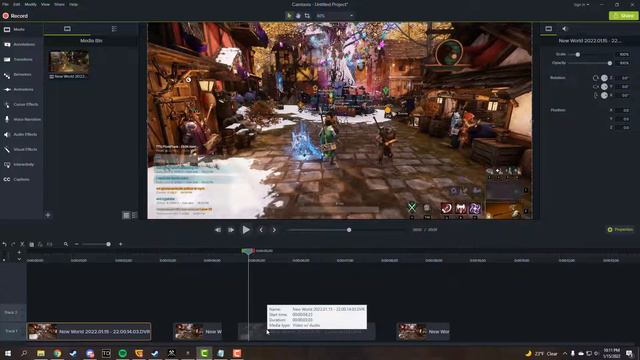Jump to previous clip with left chevron

[x=261, y=230]
